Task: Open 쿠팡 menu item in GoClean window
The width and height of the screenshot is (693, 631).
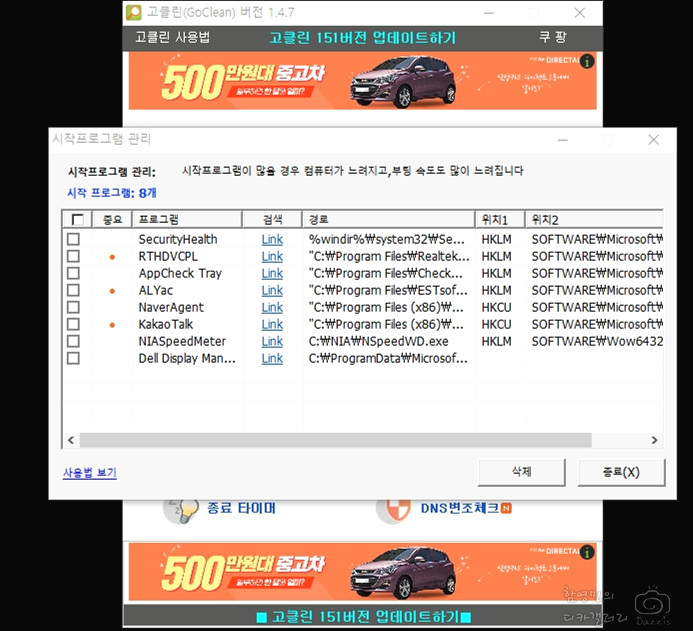Action: point(553,37)
